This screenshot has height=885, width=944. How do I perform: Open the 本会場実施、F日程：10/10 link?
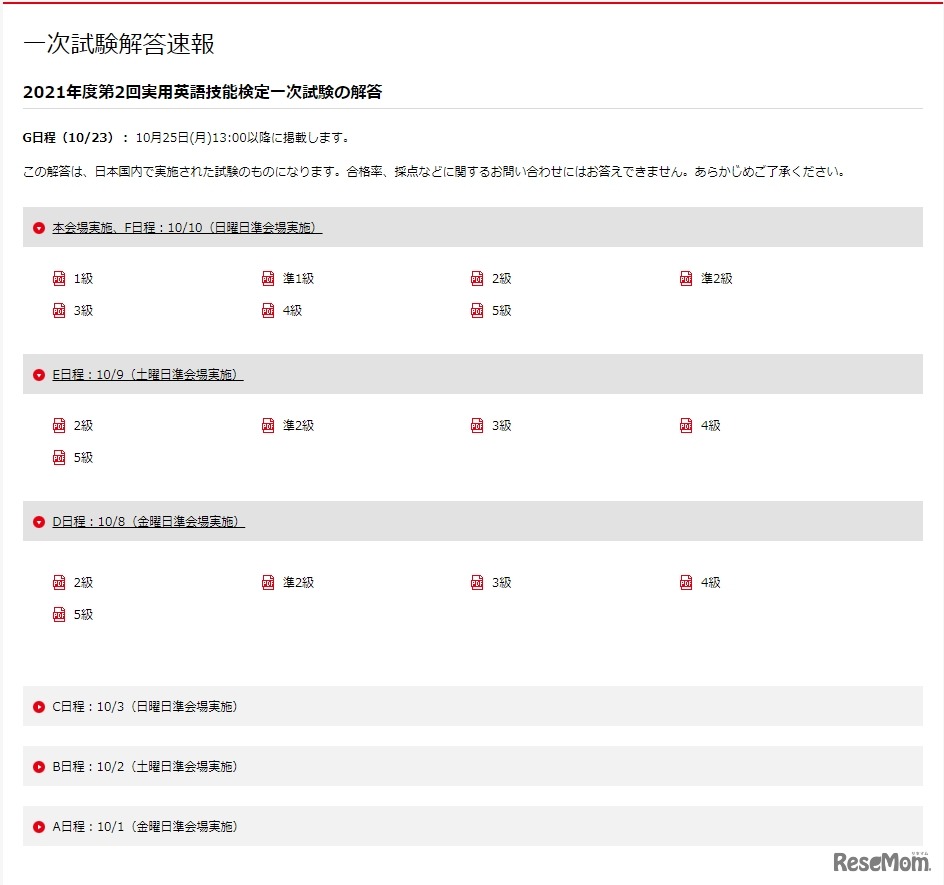[x=185, y=227]
